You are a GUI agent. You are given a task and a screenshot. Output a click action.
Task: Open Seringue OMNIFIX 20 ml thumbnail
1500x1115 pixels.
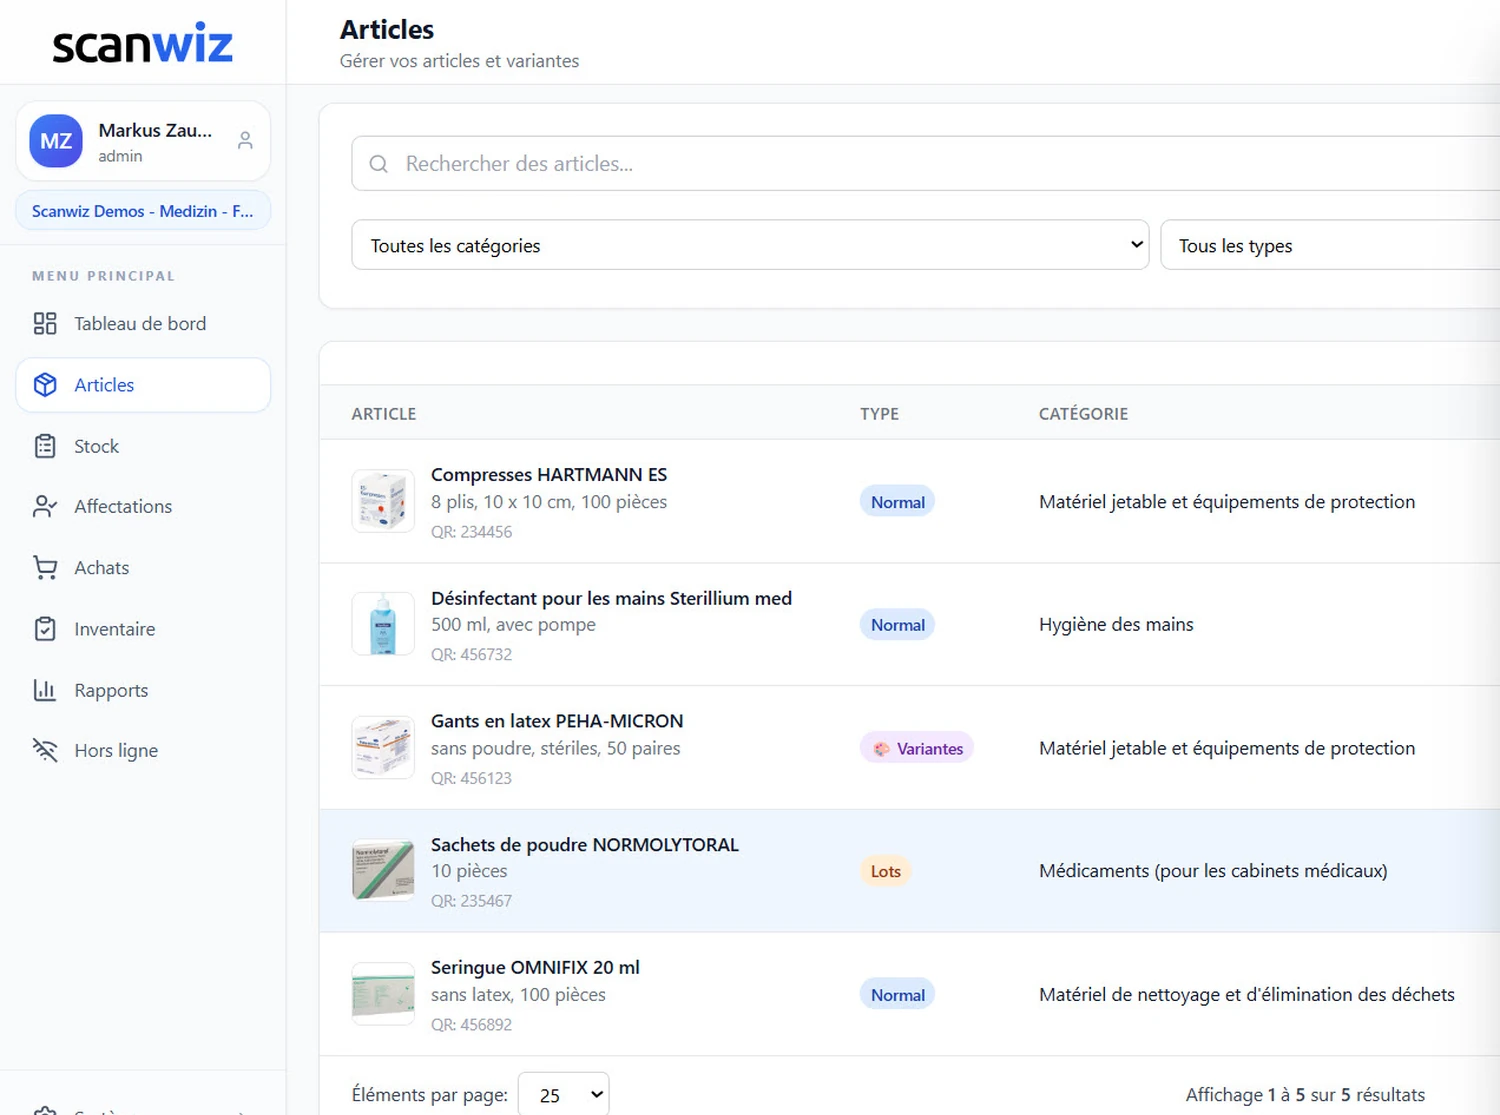coord(383,994)
